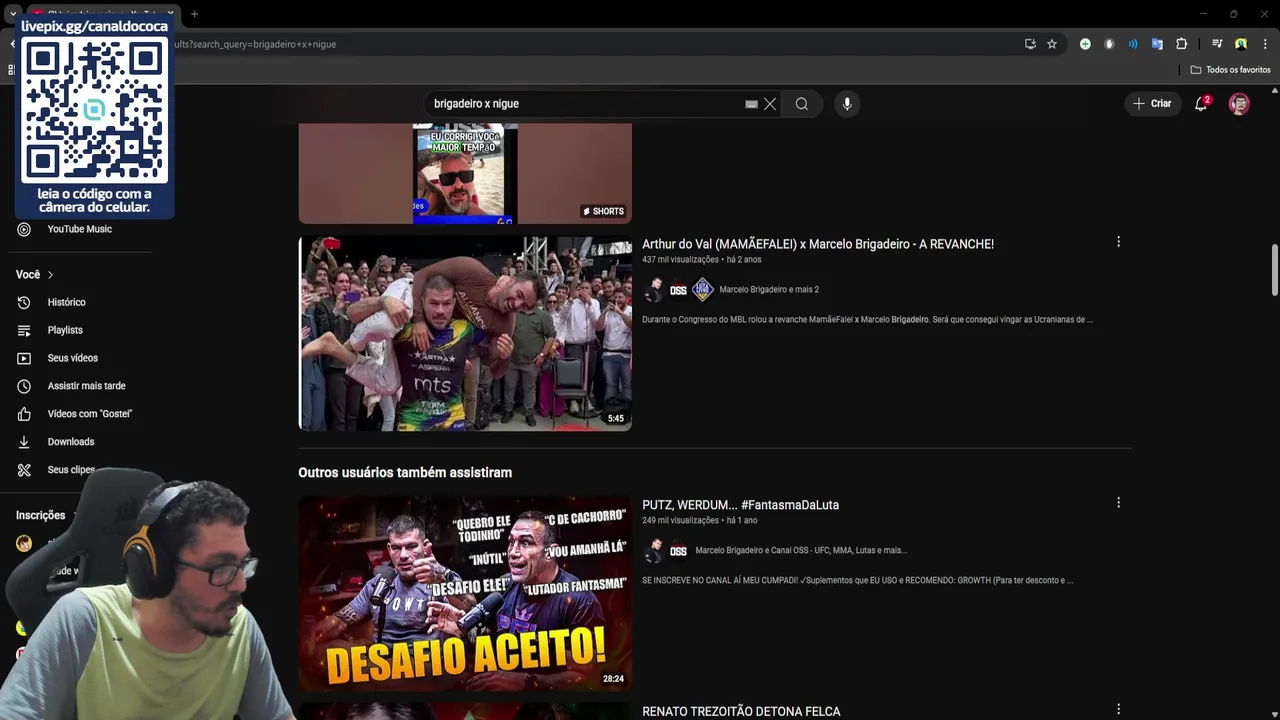Start voice search with microphone
The height and width of the screenshot is (720, 1280).
(847, 104)
